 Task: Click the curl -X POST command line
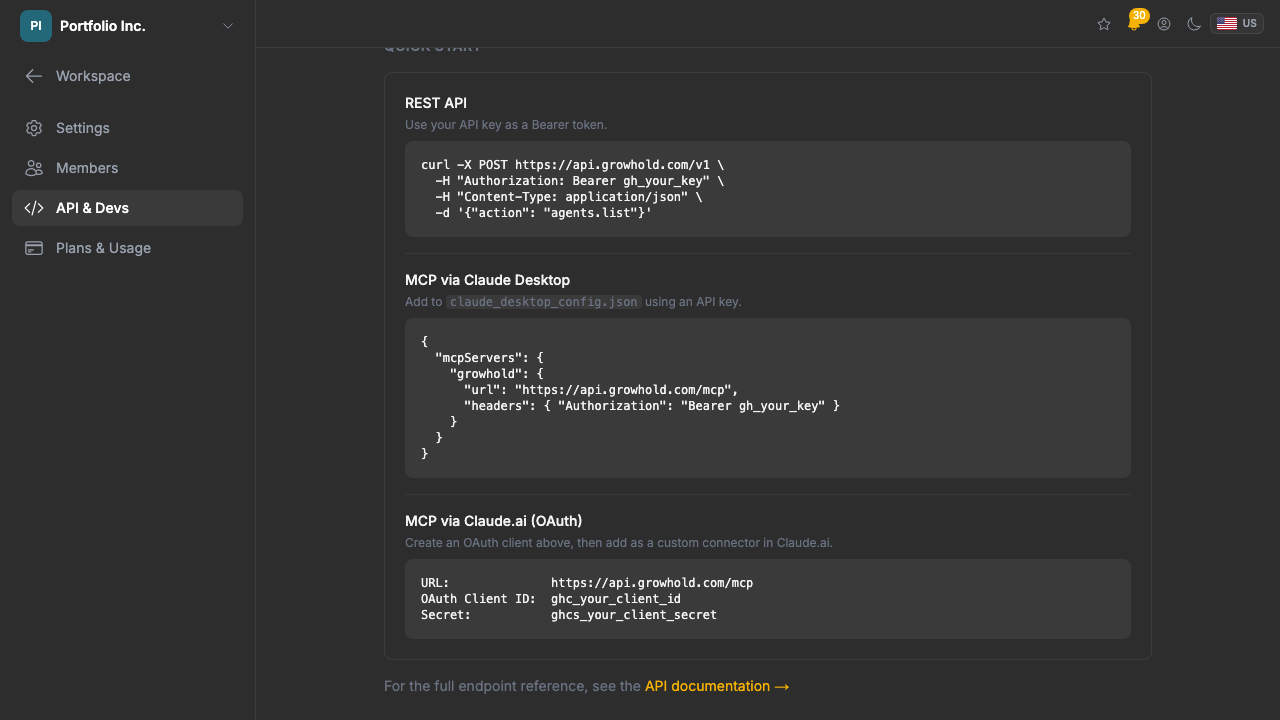573,165
